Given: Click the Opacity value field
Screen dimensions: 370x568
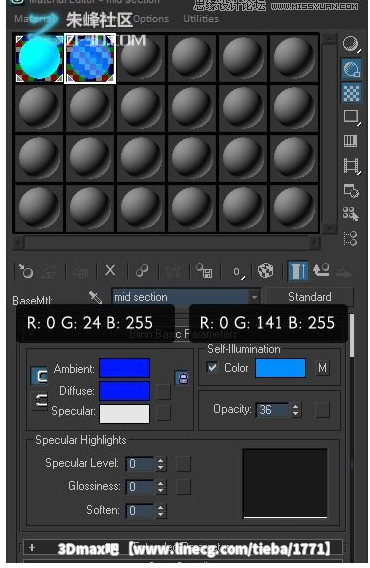Looking at the screenshot, I should point(272,410).
